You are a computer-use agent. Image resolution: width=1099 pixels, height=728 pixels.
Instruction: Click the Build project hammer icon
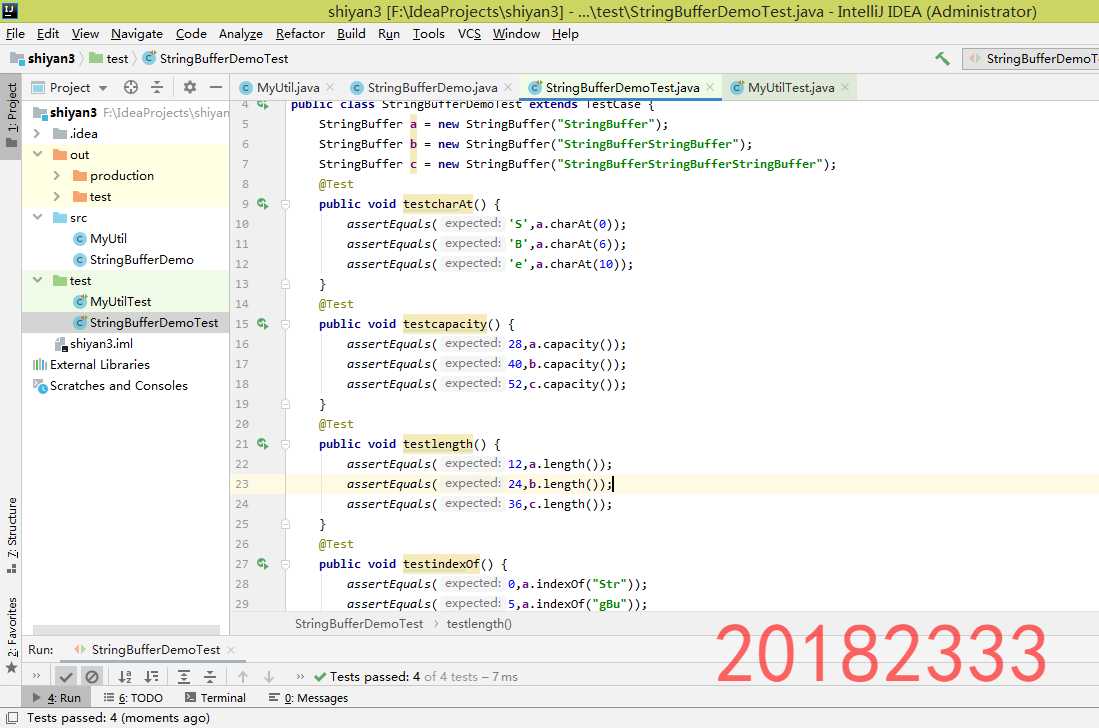click(x=943, y=59)
